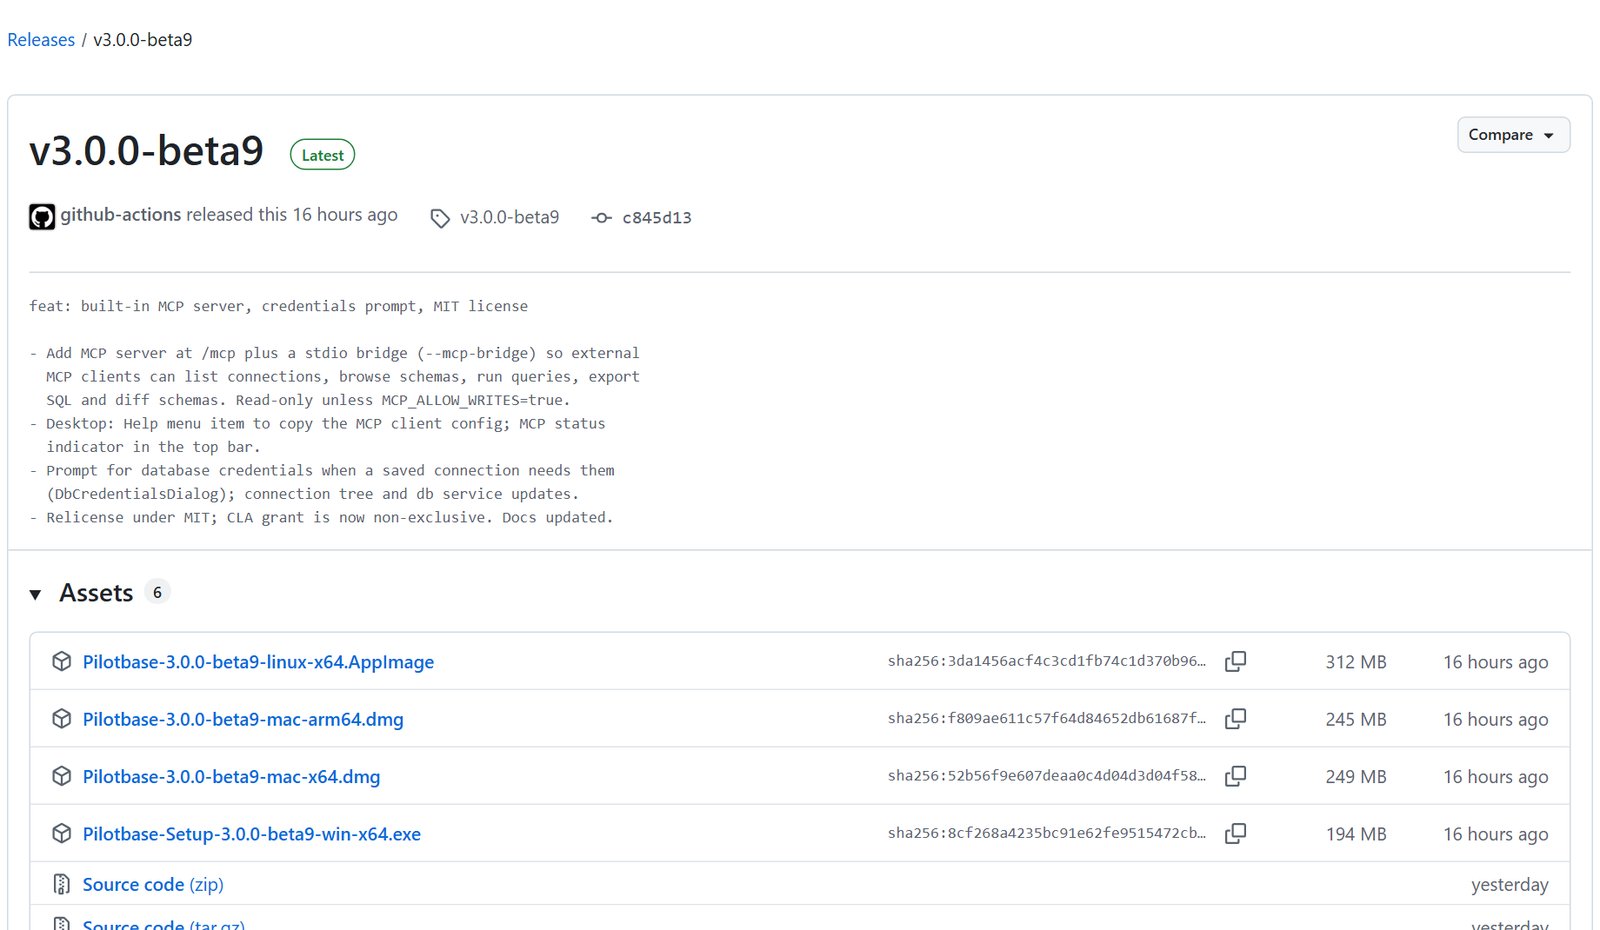The height and width of the screenshot is (930, 1600).
Task: Open commit c845d13
Action: pos(657,218)
